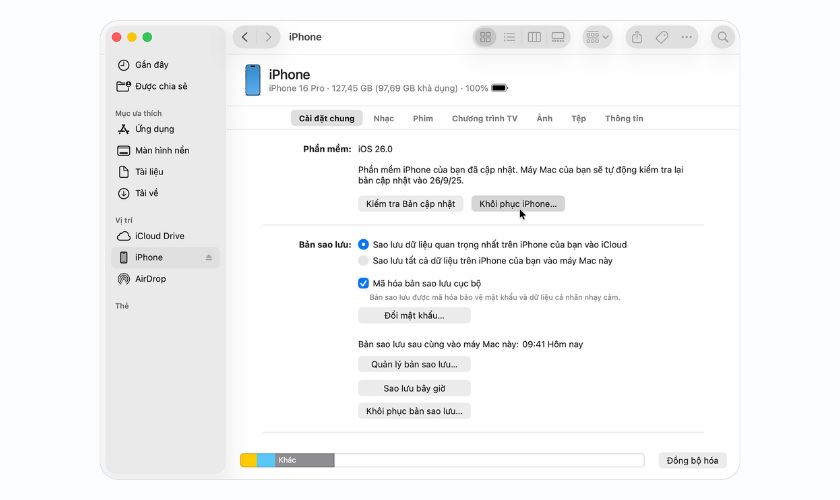
Task: Click the tag icon in toolbar
Action: [662, 37]
